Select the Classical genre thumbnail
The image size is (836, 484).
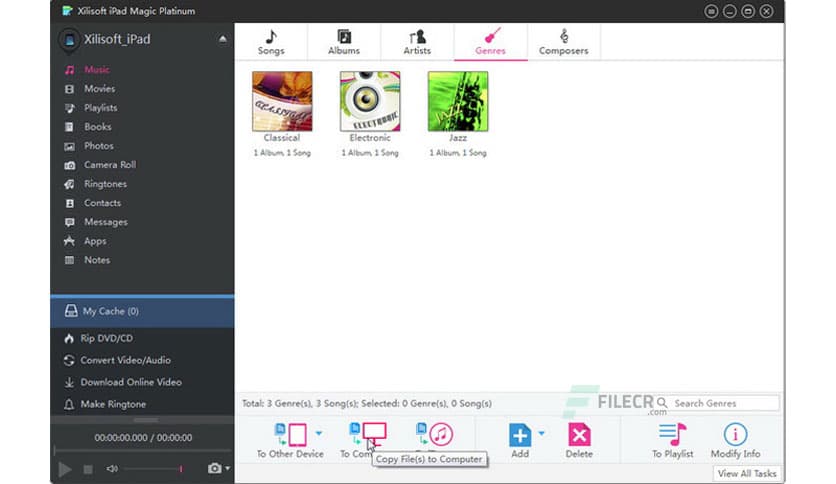(282, 101)
